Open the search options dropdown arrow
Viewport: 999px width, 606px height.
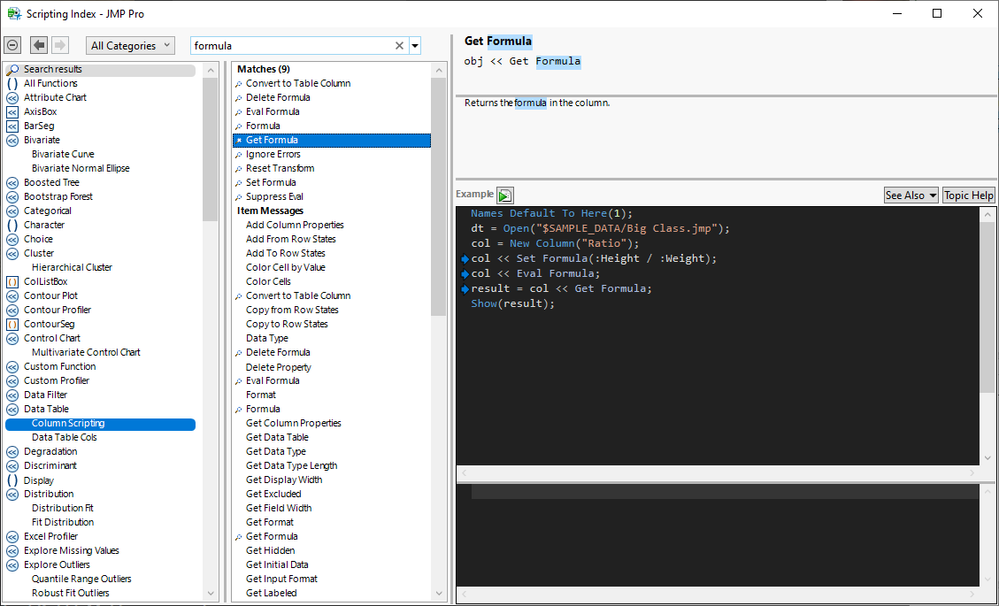point(415,46)
